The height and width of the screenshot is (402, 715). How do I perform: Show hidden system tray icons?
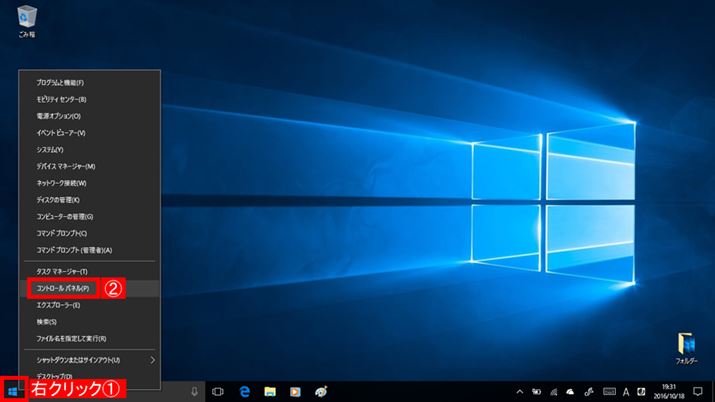click(519, 391)
